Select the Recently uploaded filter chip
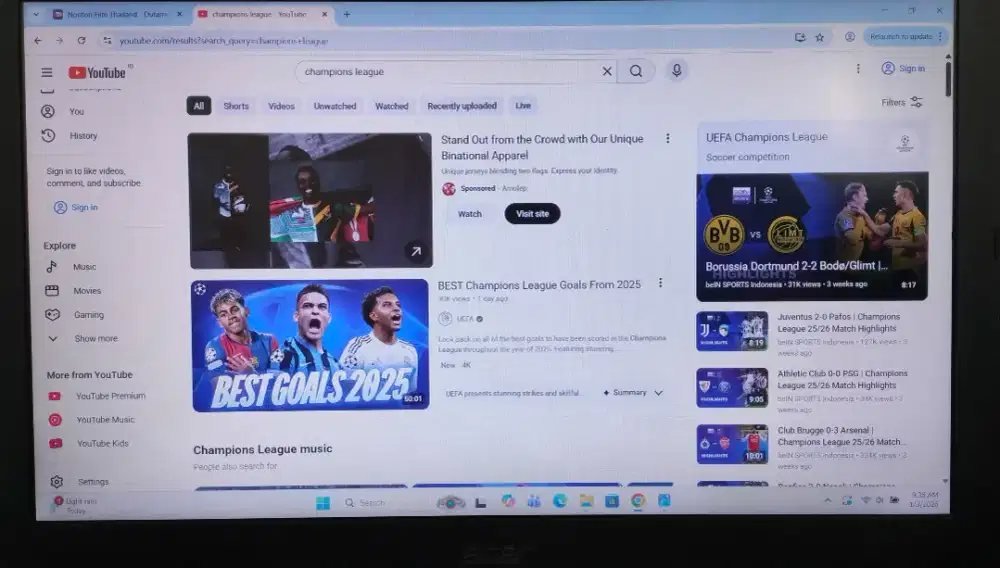The height and width of the screenshot is (568, 1000). tap(462, 106)
